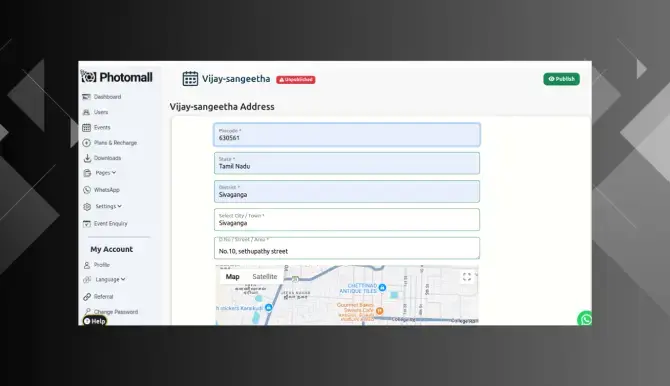Open the WhatsApp sidebar icon
670x386 pixels.
pyautogui.click(x=87, y=190)
